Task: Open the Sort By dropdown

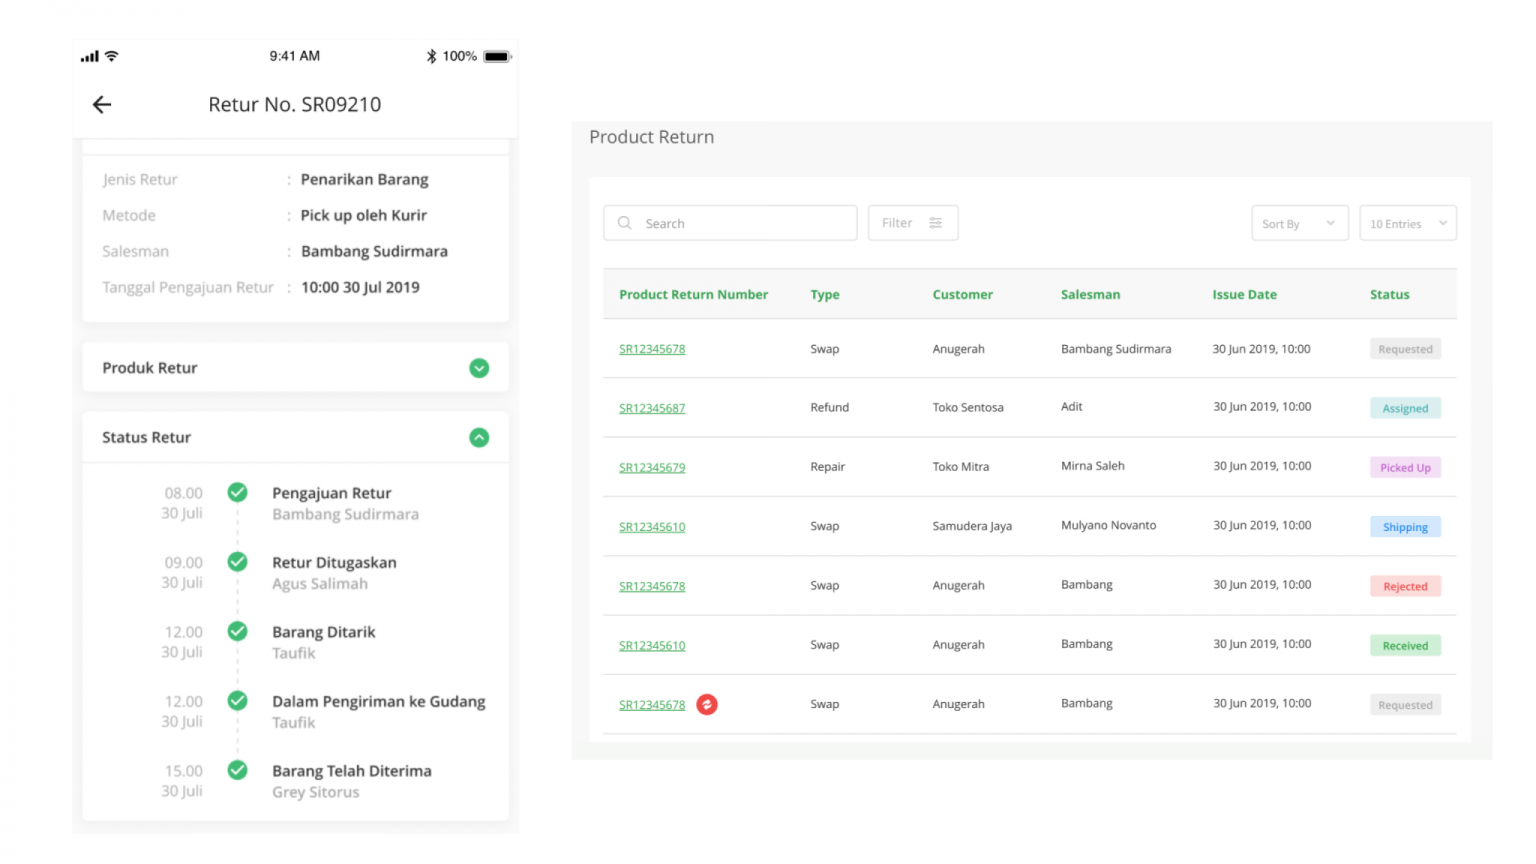Action: [x=1299, y=224]
